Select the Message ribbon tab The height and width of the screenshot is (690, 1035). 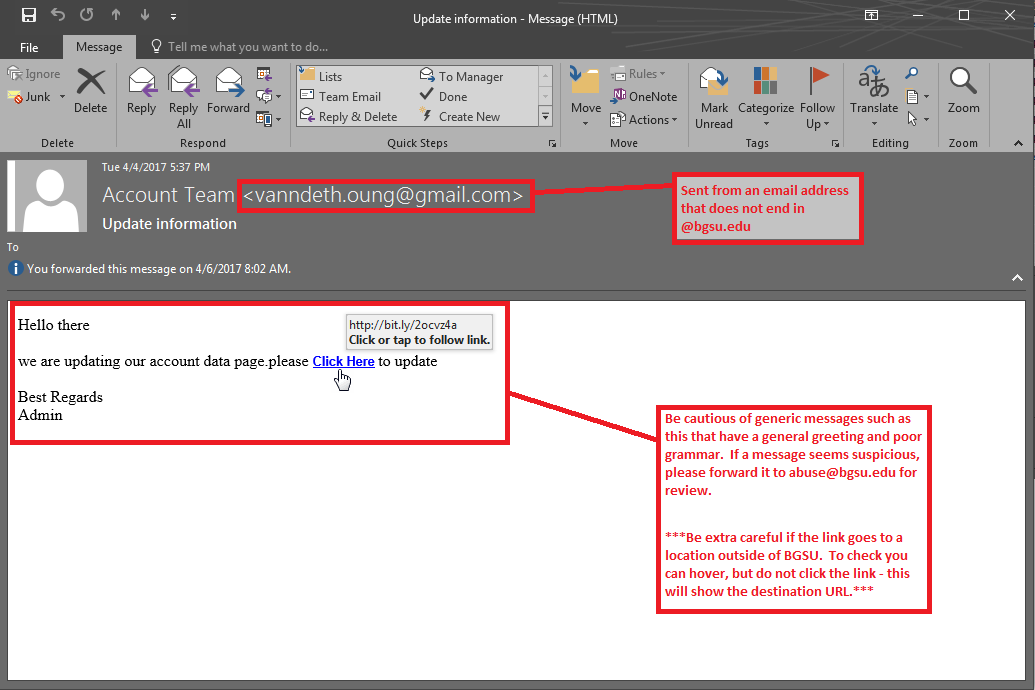[99, 47]
